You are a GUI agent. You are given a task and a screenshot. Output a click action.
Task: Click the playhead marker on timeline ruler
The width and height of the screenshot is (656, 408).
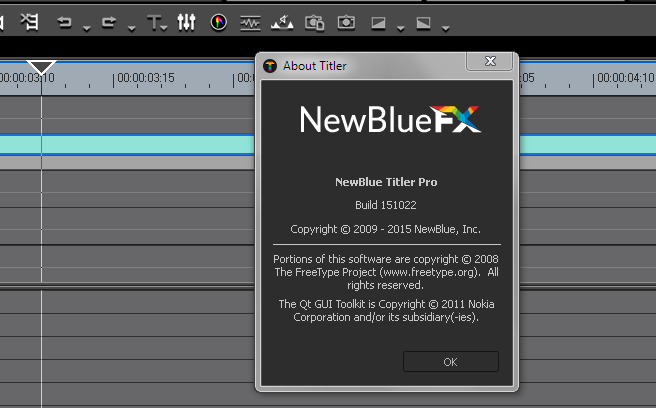pyautogui.click(x=41, y=67)
